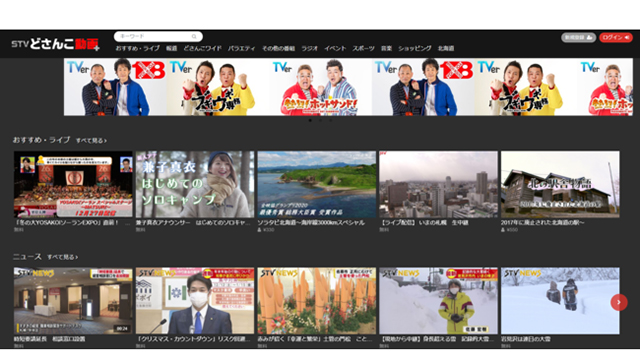Image resolution: width=640 pixels, height=360 pixels.
Task: Open the STV どさんこ動画 logo home
Action: (x=55, y=44)
